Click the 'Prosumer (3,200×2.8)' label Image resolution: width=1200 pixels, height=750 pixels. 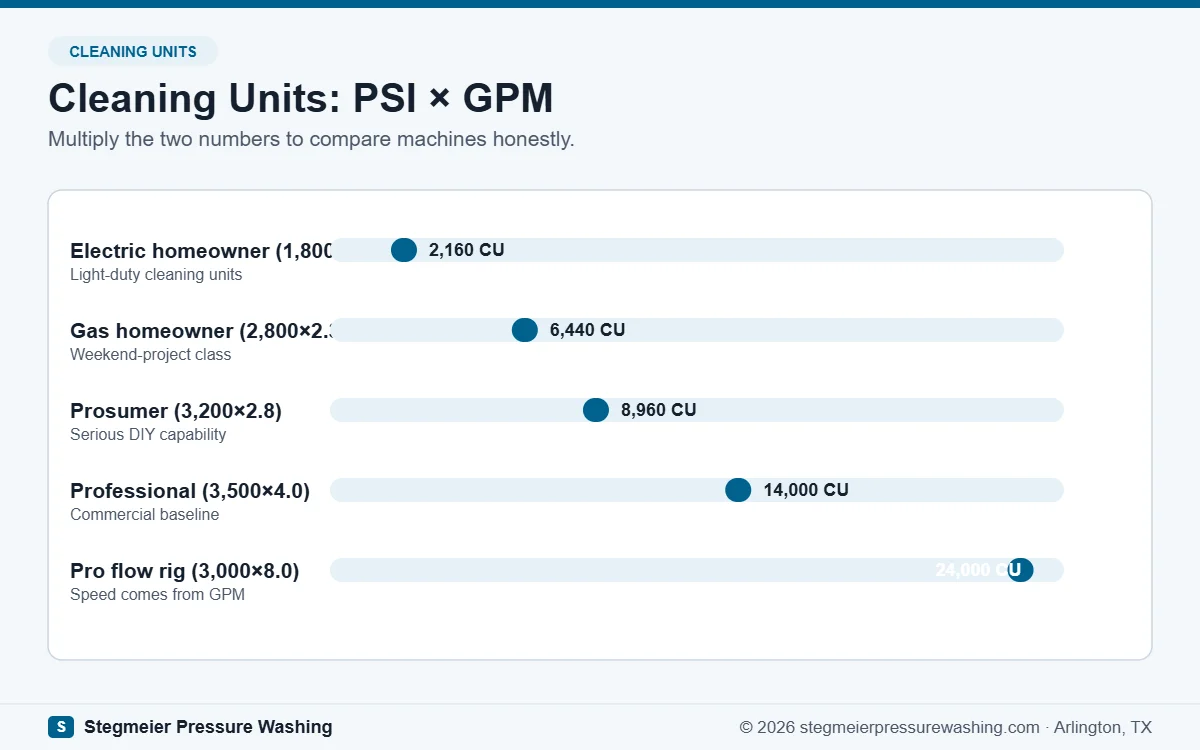(176, 411)
